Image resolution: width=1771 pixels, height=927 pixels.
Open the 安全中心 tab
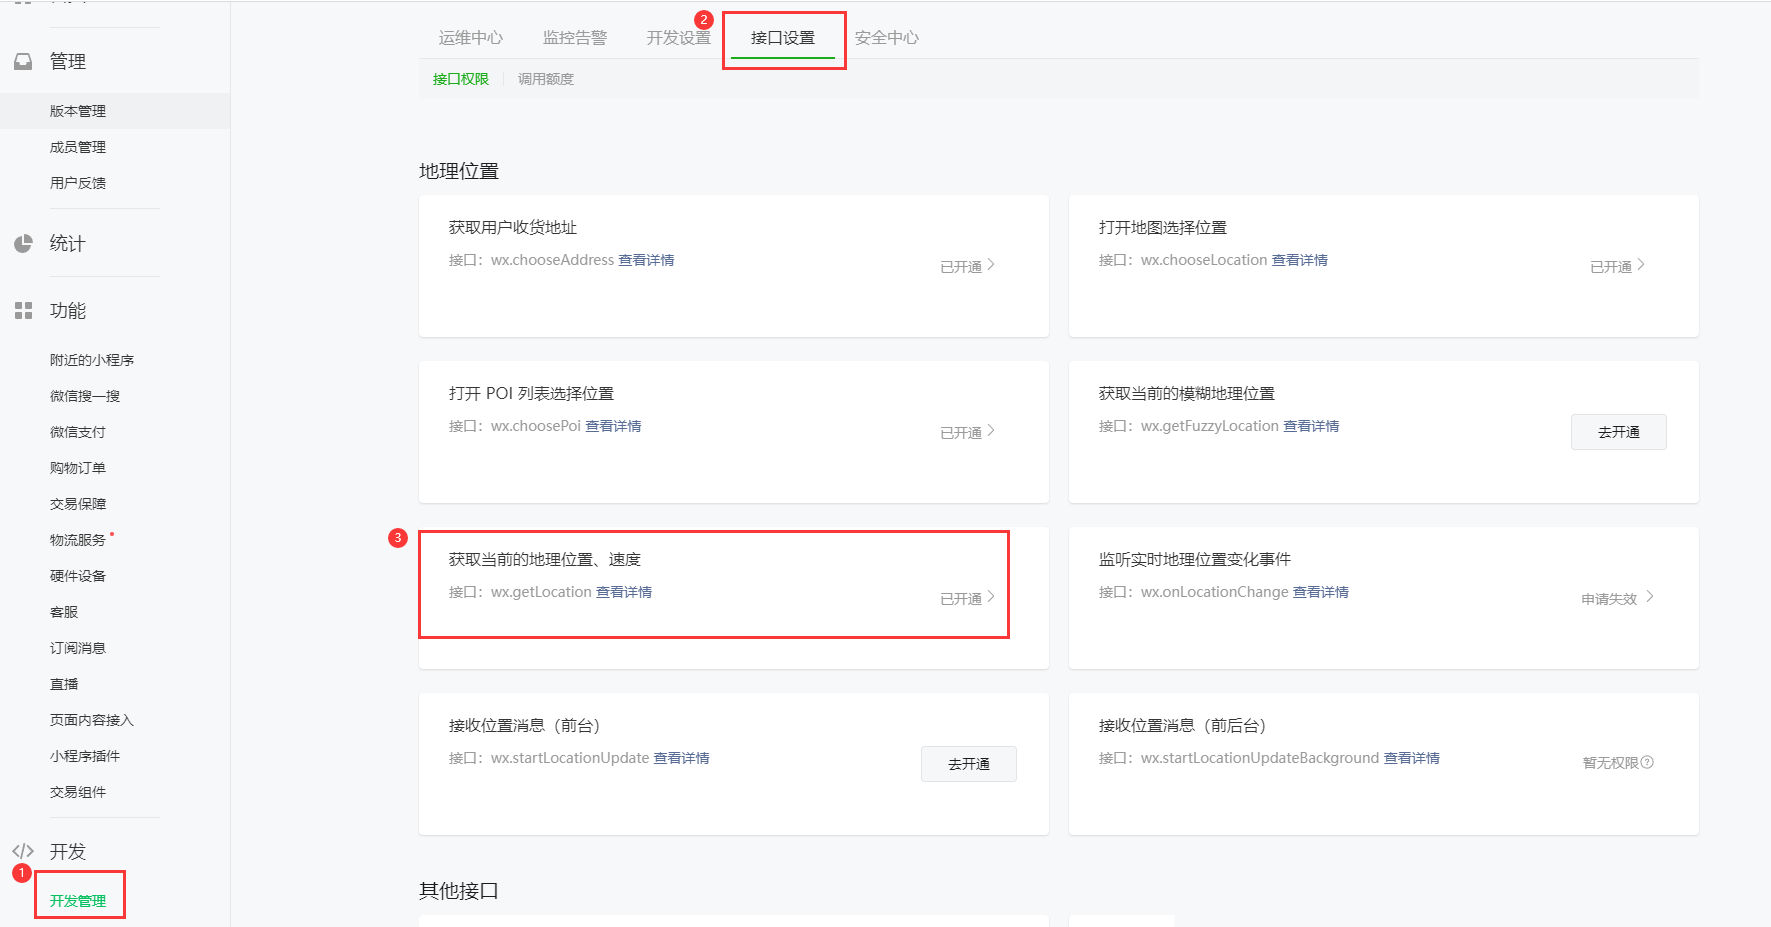tap(886, 38)
